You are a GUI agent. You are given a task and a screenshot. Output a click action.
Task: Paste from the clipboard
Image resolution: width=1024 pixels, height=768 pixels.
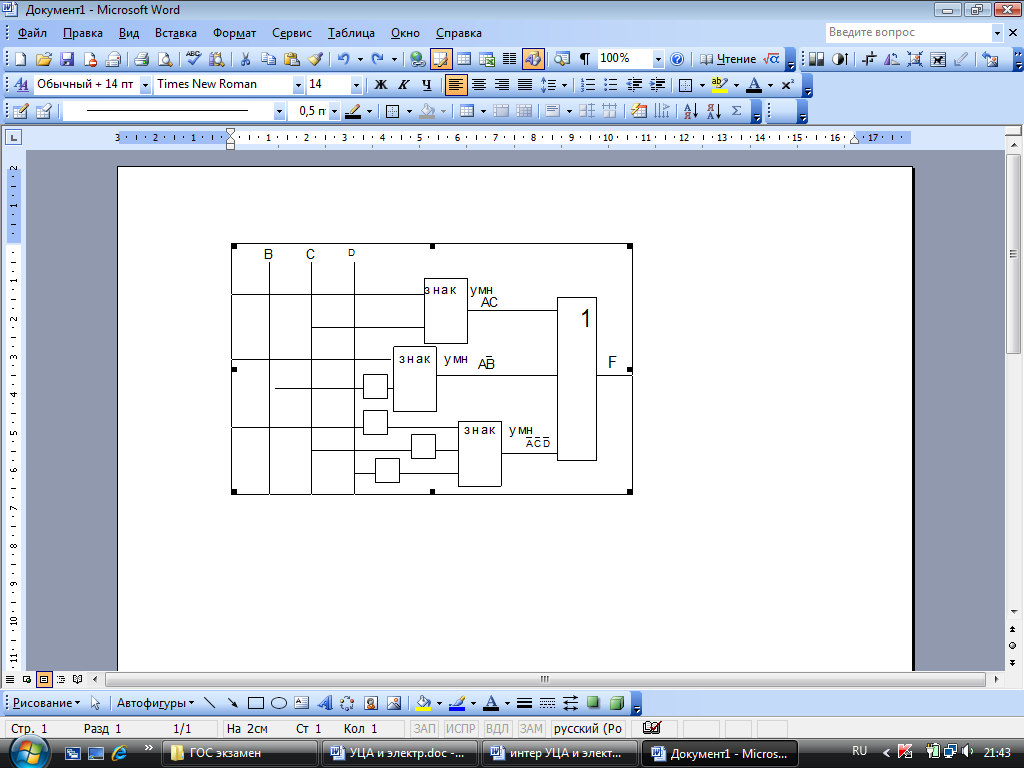292,59
